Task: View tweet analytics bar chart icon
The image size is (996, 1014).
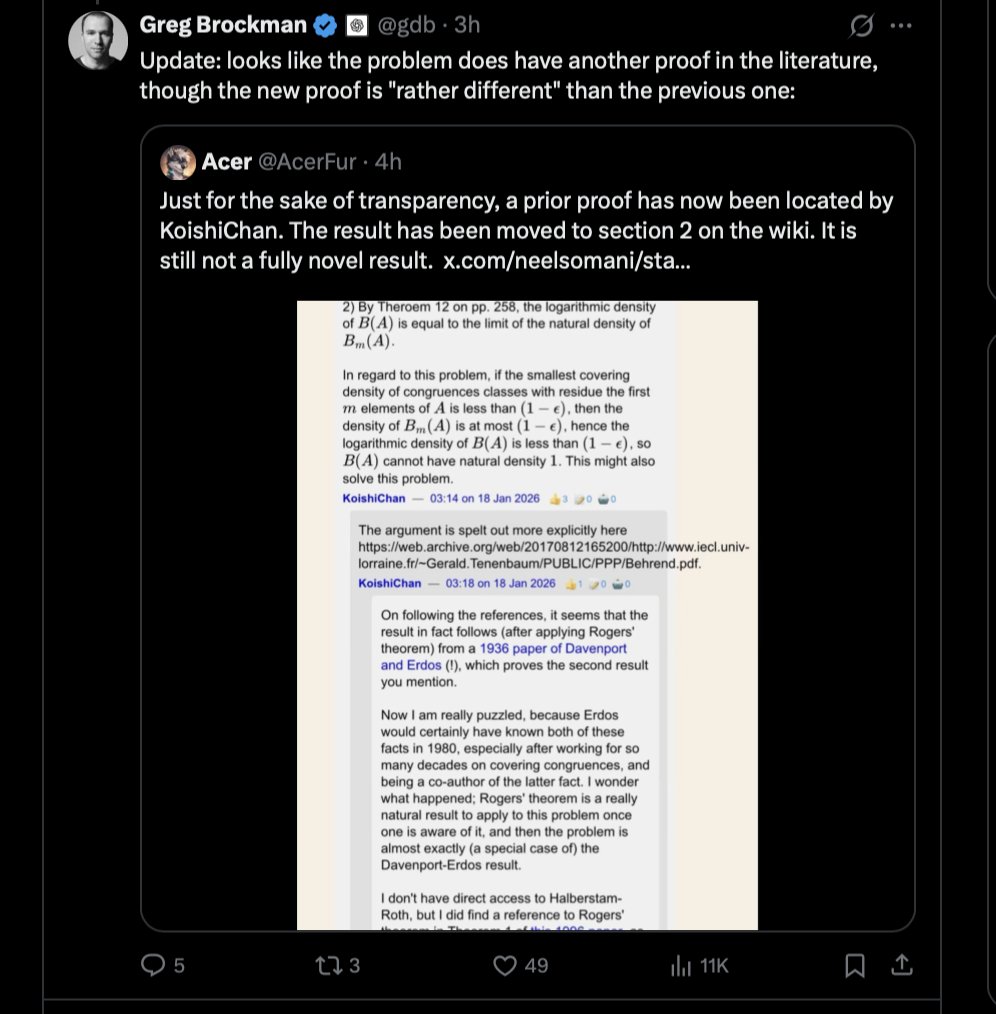Action: [681, 965]
